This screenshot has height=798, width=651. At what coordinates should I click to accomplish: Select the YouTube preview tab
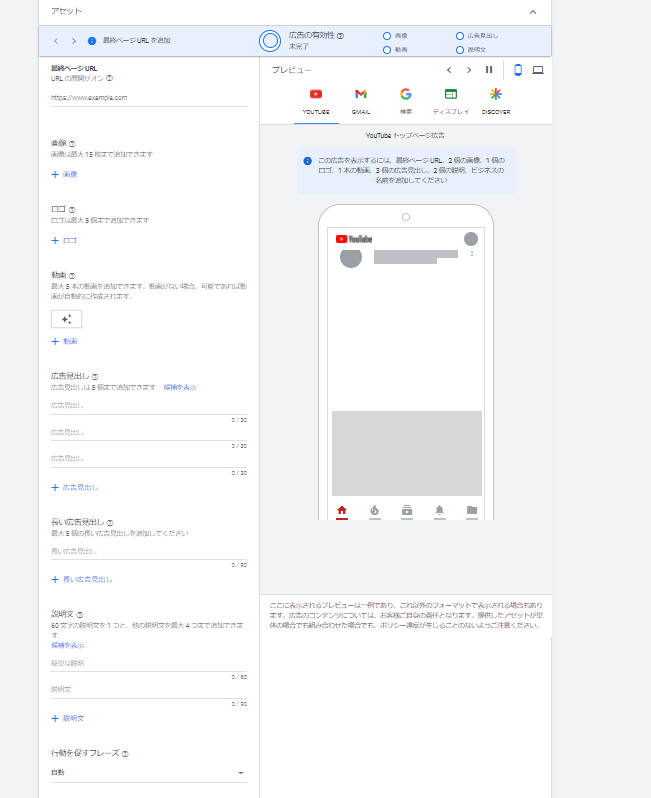click(x=316, y=102)
